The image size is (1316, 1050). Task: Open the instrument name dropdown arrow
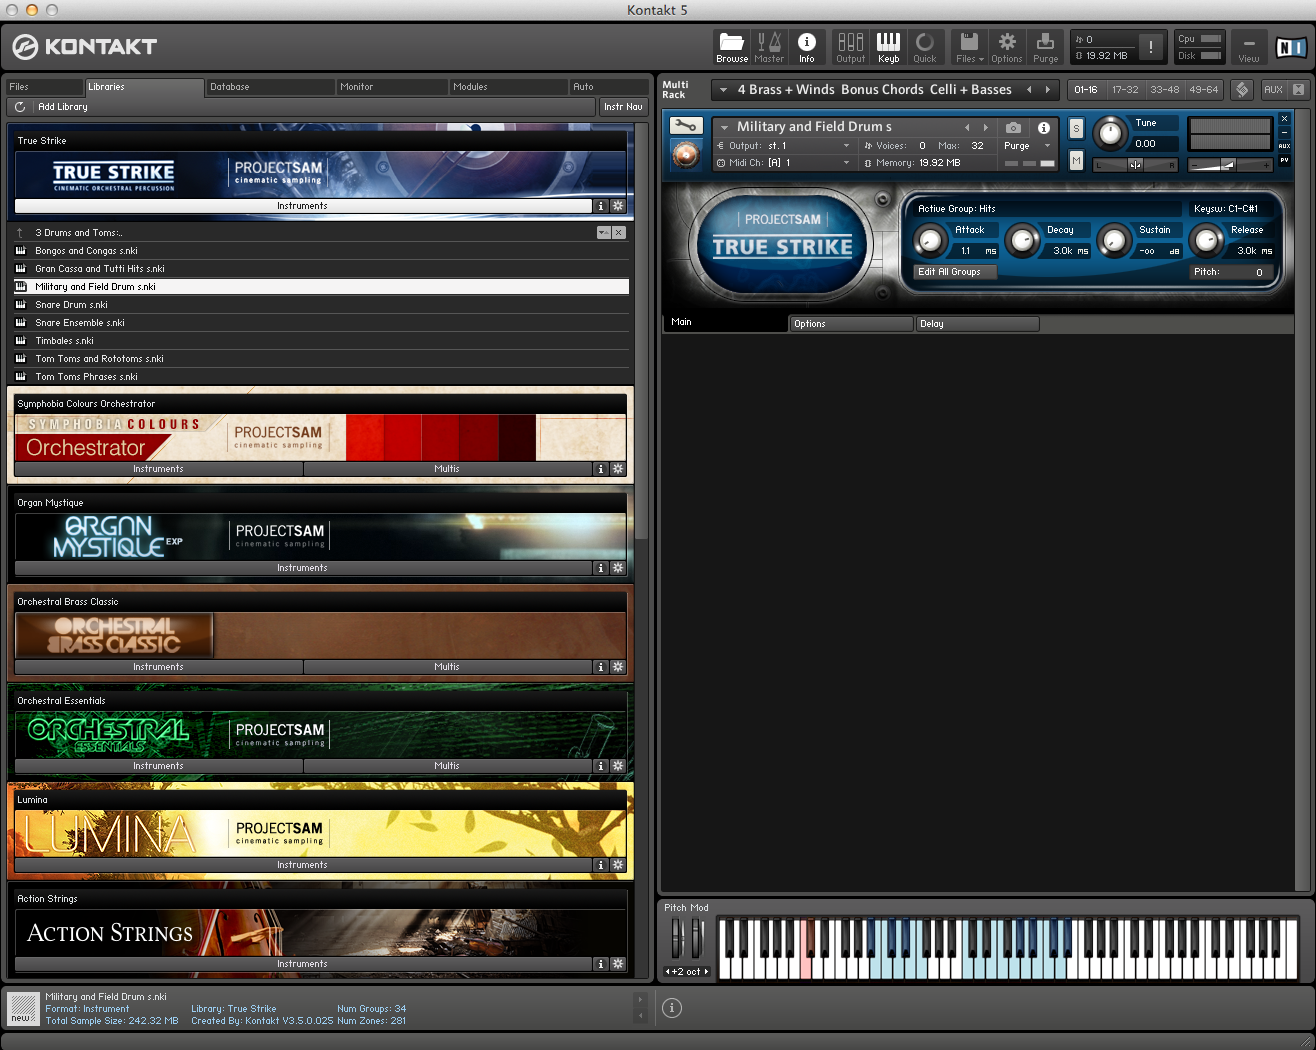(724, 127)
